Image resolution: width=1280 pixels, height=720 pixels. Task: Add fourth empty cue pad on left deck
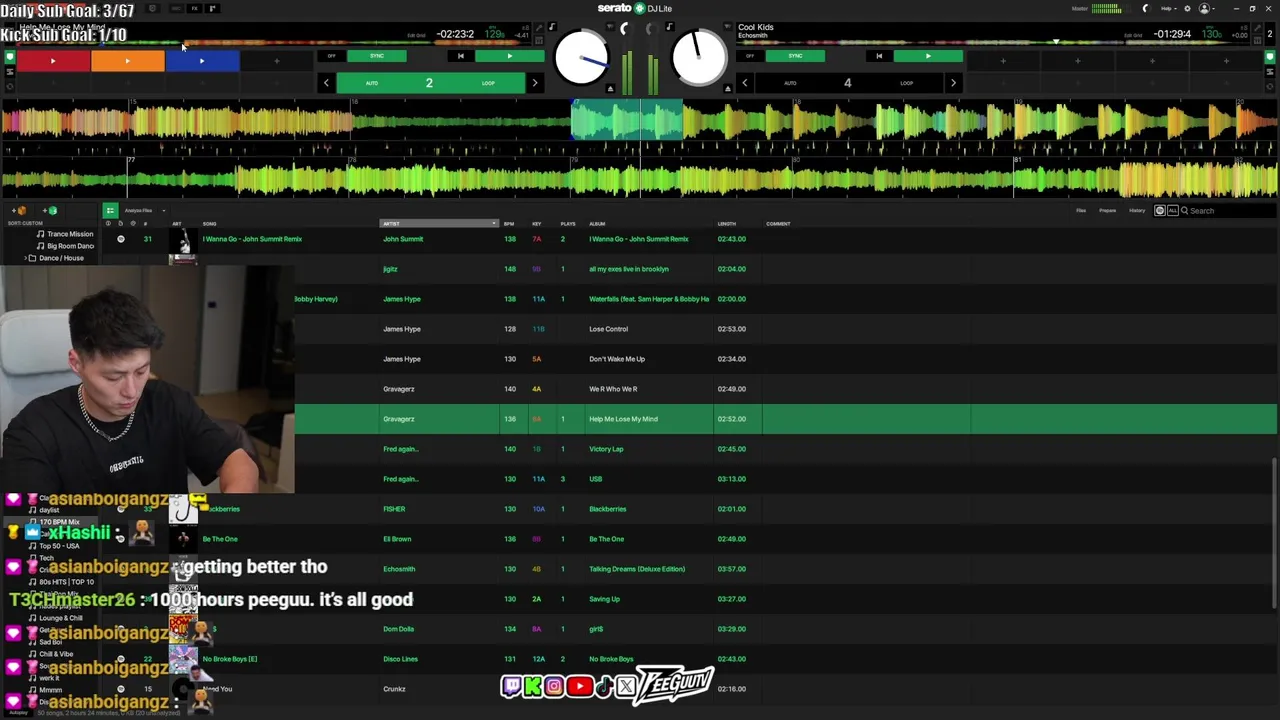(x=277, y=61)
